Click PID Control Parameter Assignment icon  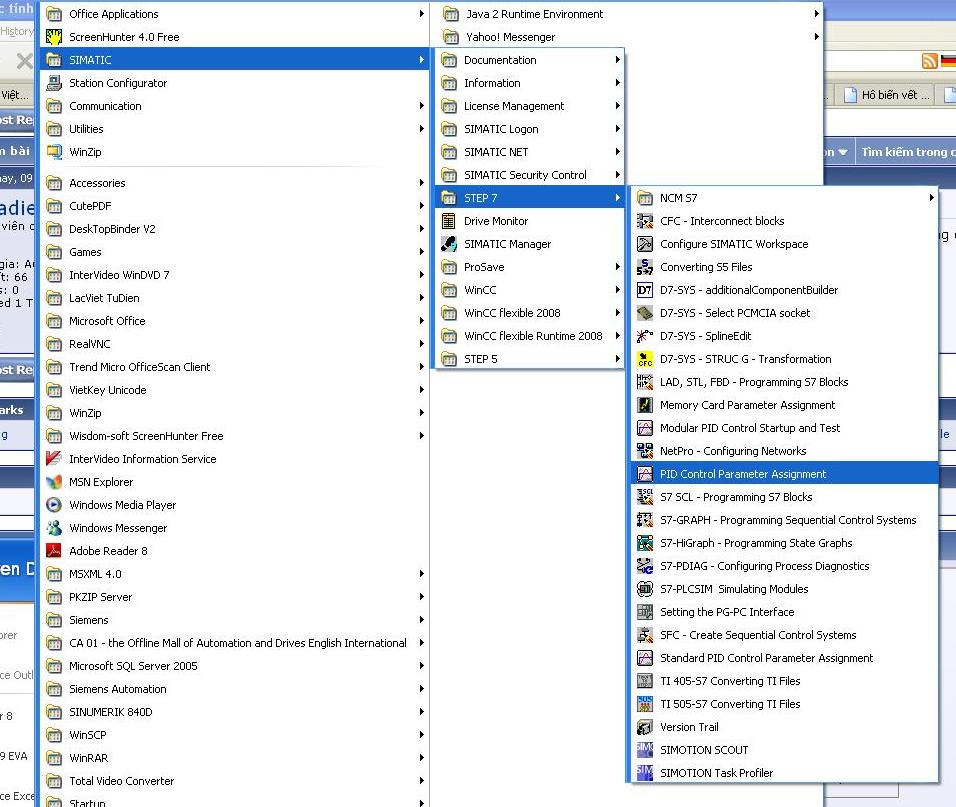(x=644, y=474)
